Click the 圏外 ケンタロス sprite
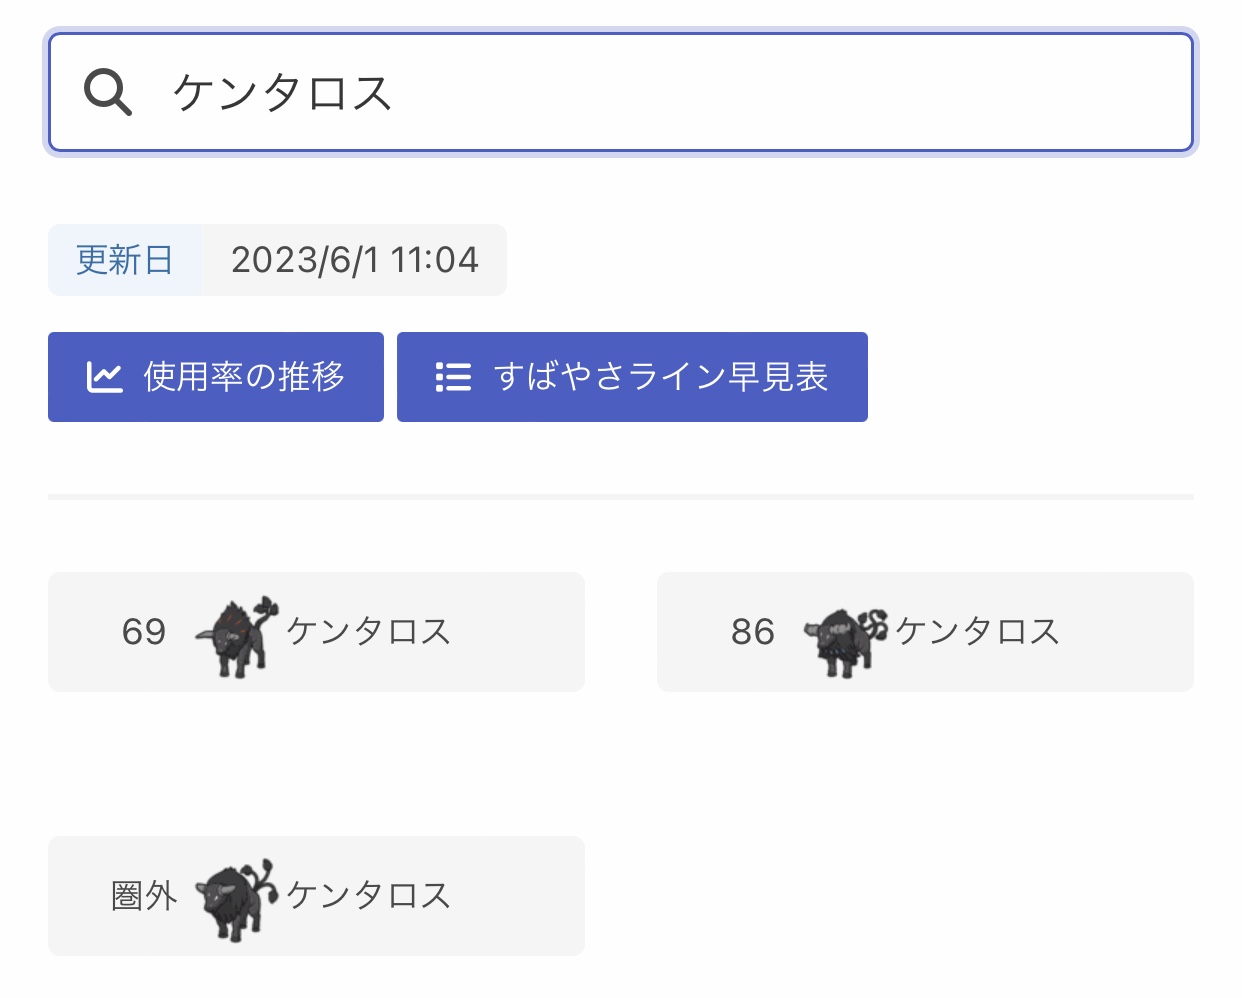 236,897
